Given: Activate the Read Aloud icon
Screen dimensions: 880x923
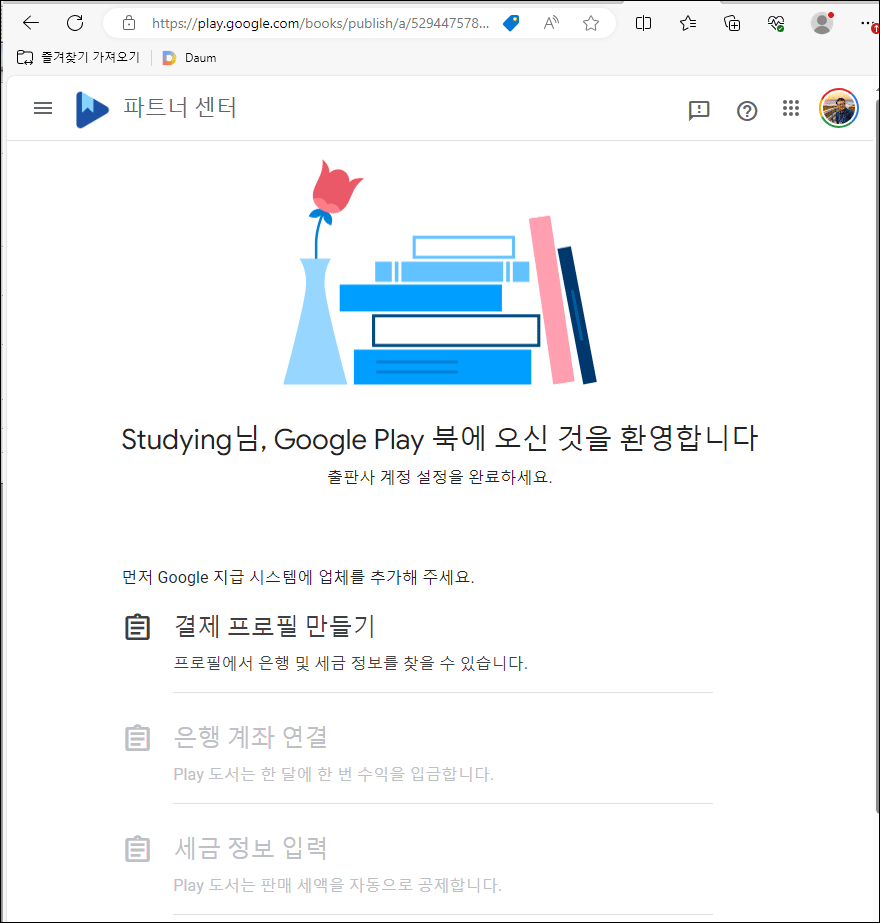Looking at the screenshot, I should (x=551, y=23).
